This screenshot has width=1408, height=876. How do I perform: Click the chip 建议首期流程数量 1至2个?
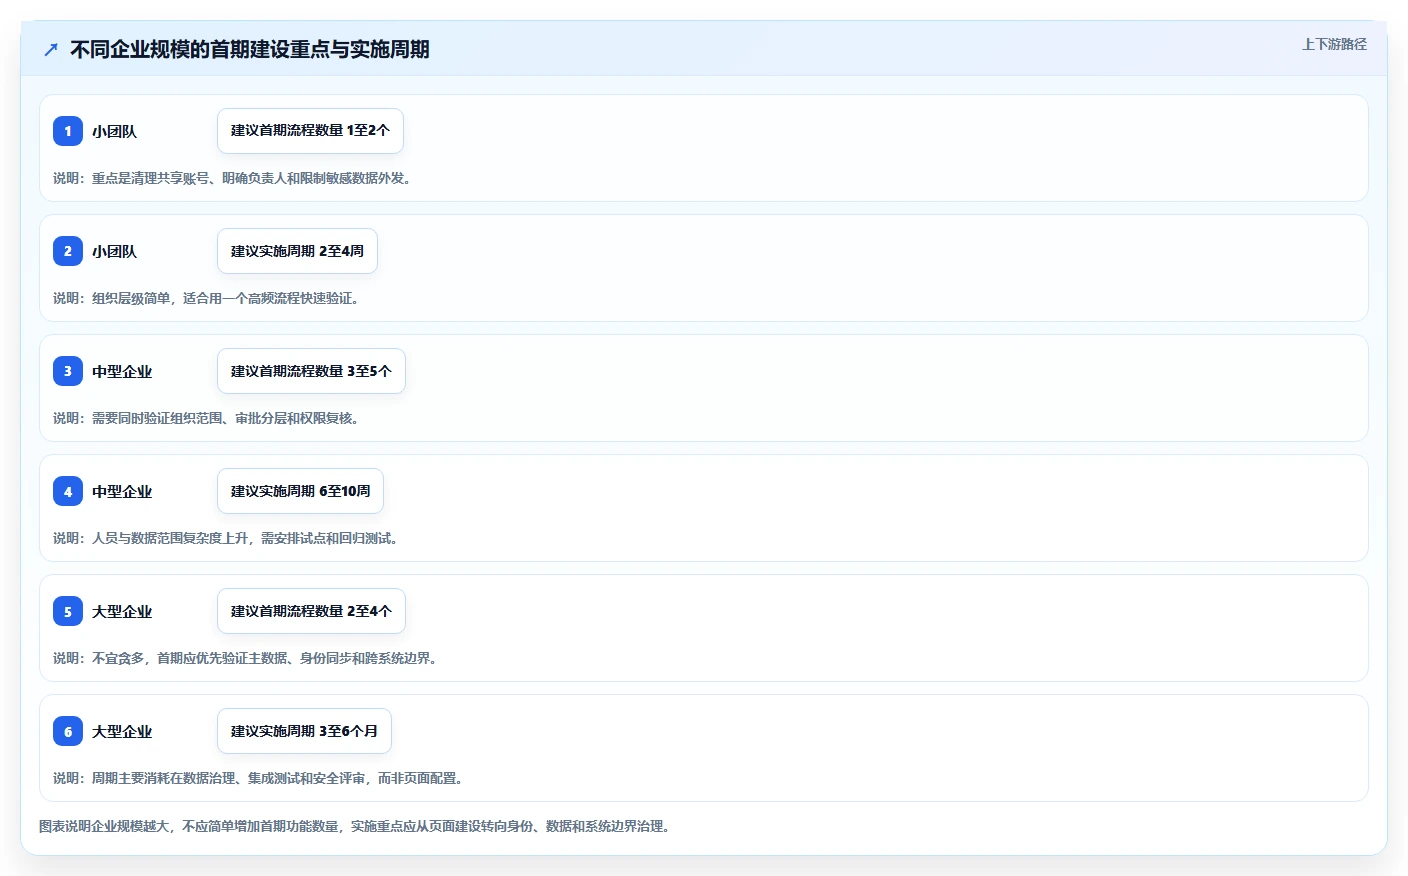(310, 131)
